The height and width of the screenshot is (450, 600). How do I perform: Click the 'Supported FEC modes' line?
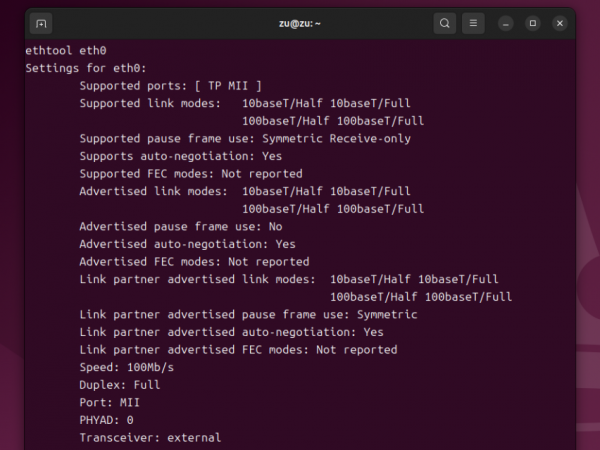[191, 174]
